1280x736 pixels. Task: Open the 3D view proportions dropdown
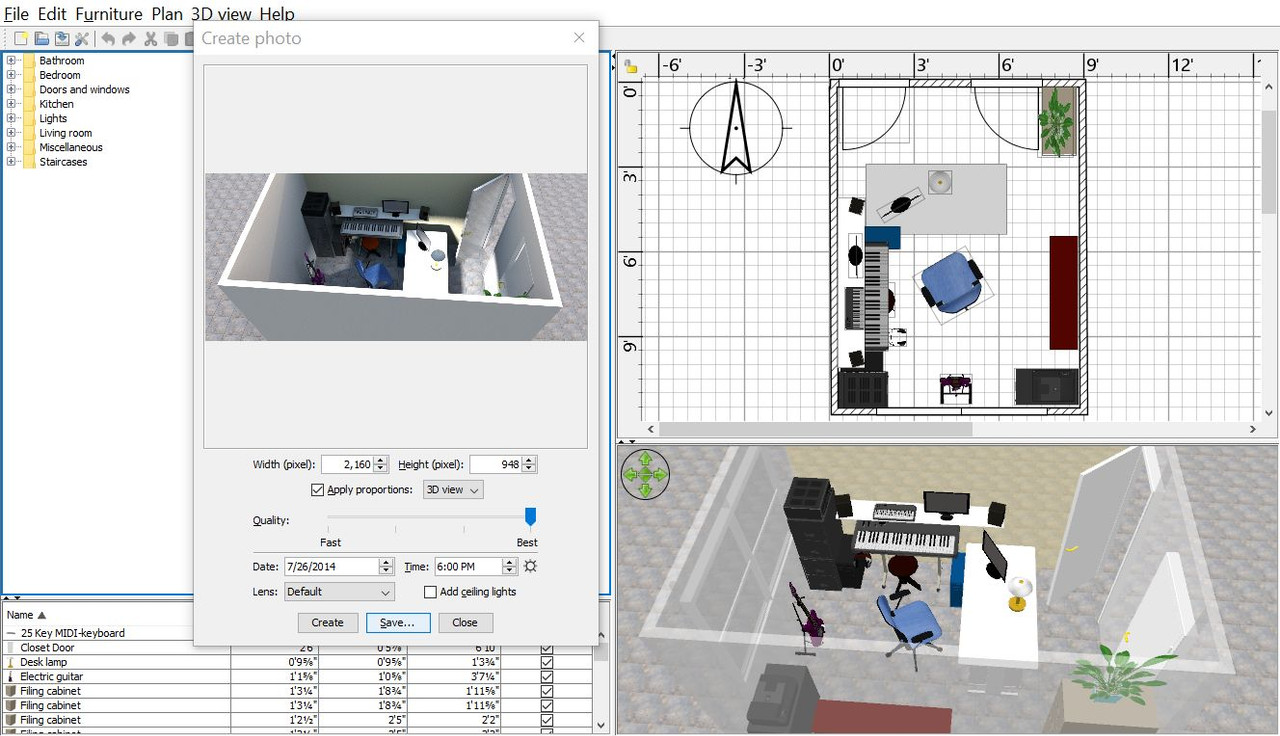[452, 490]
